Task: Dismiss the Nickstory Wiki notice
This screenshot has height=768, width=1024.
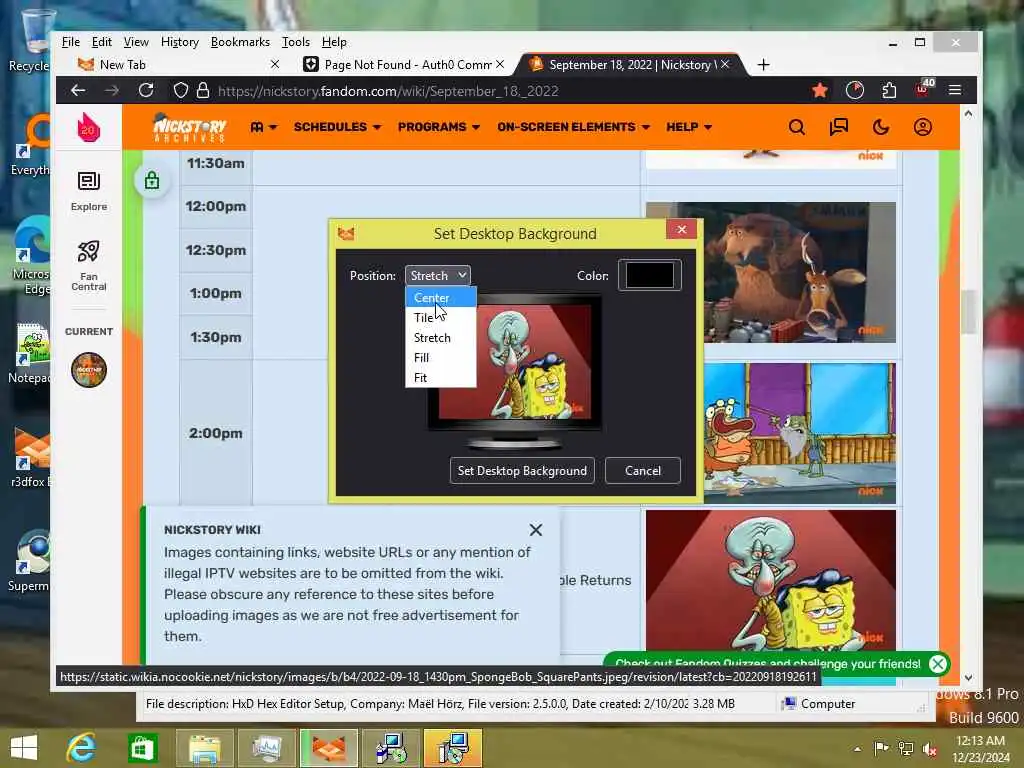Action: pyautogui.click(x=536, y=530)
